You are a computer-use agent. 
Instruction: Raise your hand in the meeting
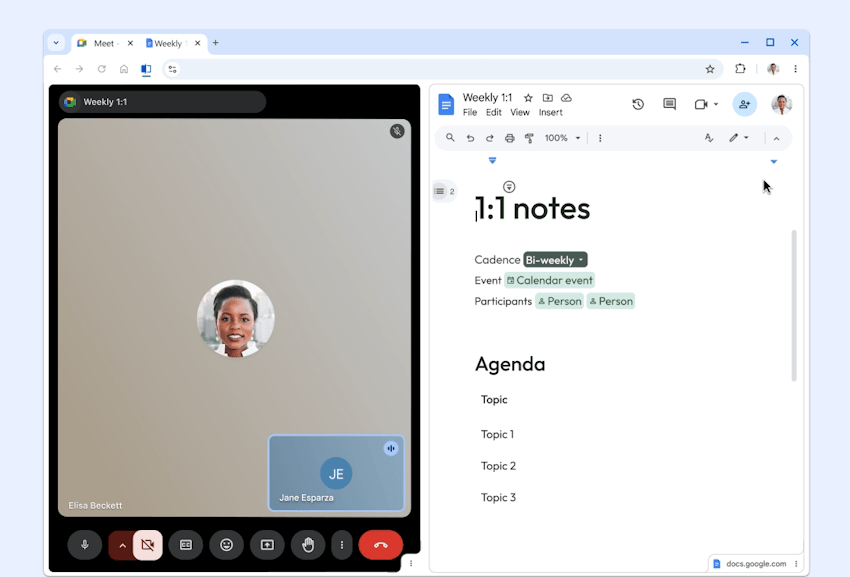[x=308, y=545]
